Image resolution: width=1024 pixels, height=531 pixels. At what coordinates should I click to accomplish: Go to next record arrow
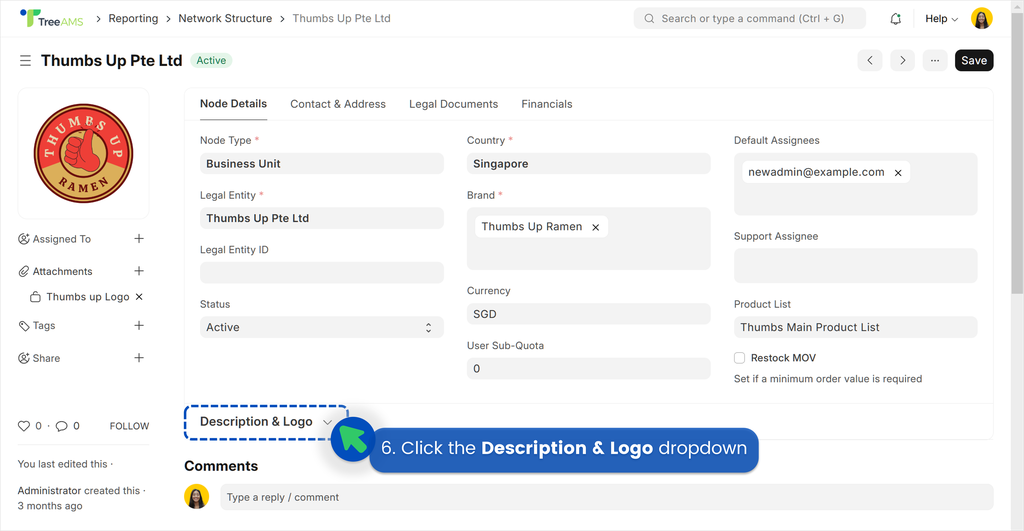903,60
